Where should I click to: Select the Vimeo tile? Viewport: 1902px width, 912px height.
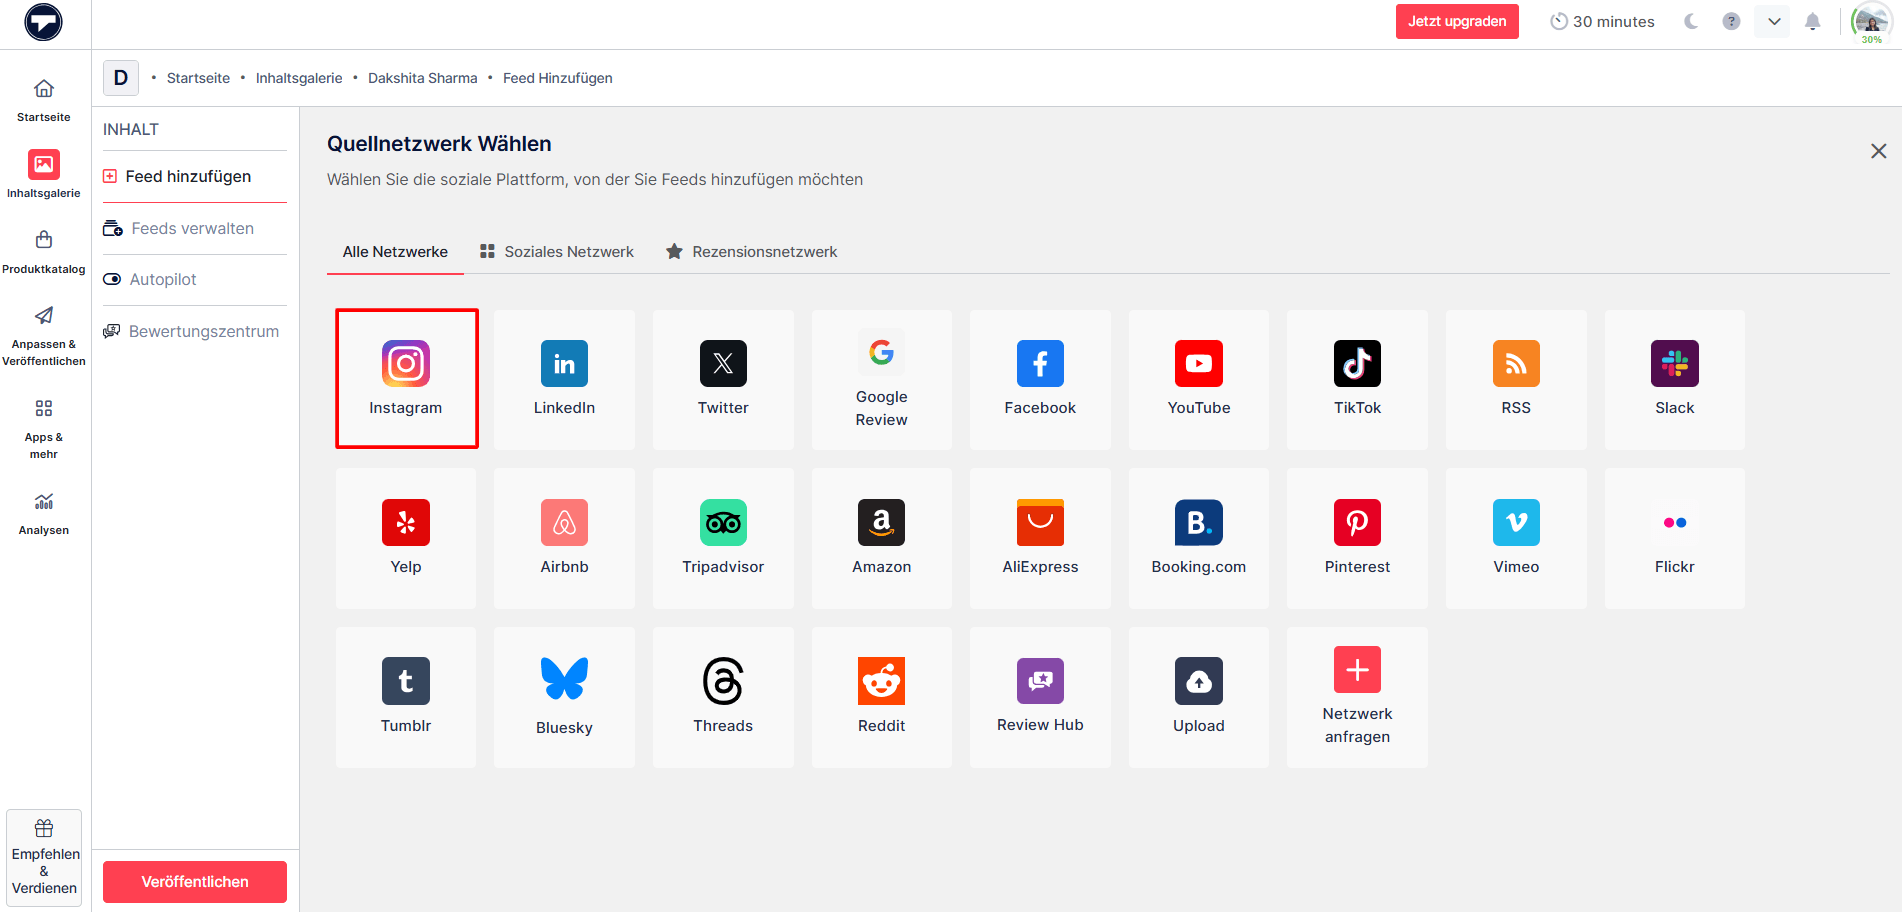tap(1516, 538)
